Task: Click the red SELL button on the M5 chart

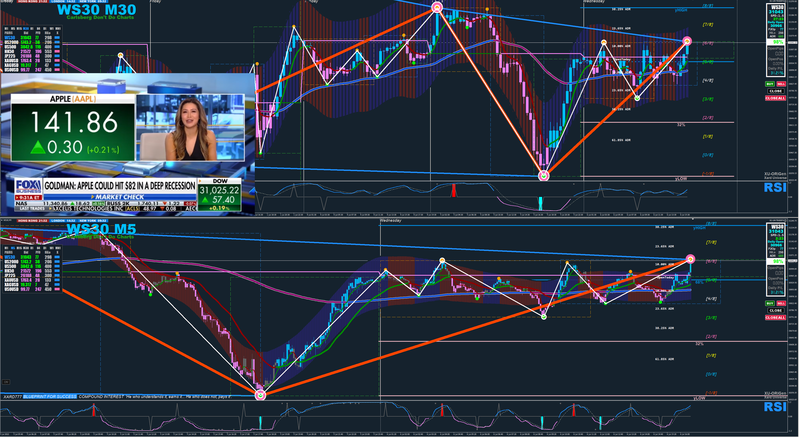Action: [781, 304]
